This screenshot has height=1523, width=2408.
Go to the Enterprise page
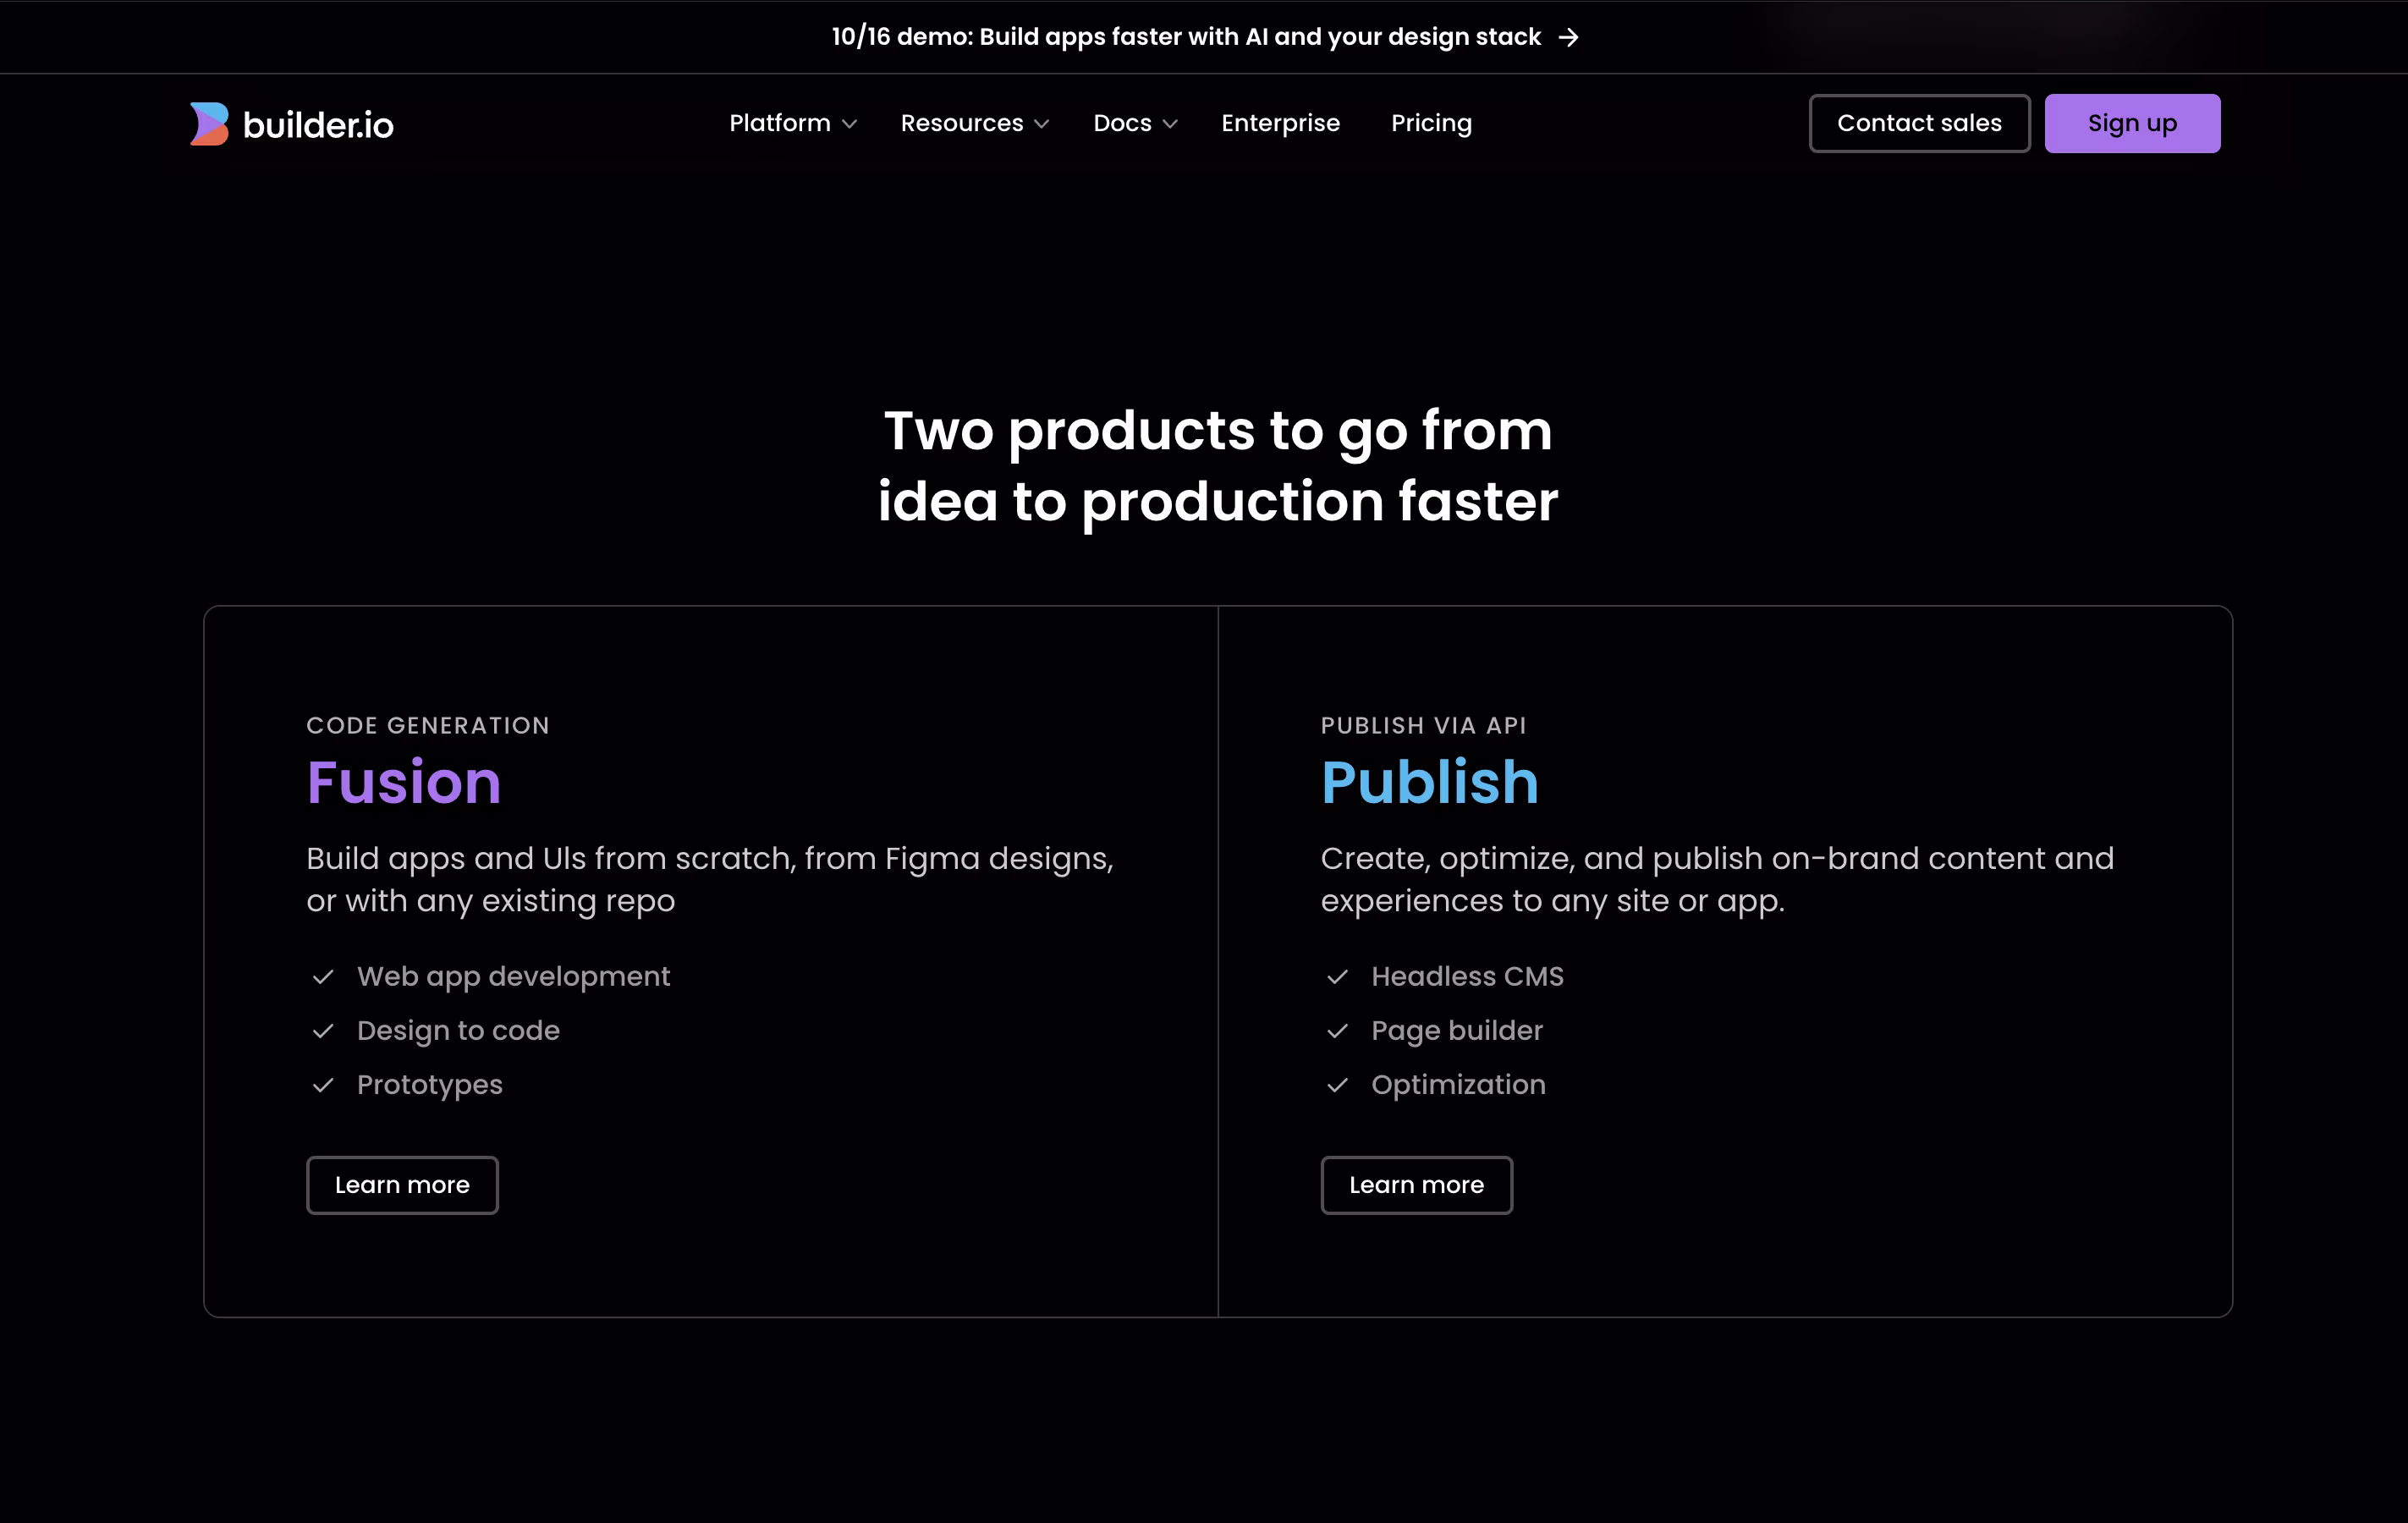click(1280, 123)
